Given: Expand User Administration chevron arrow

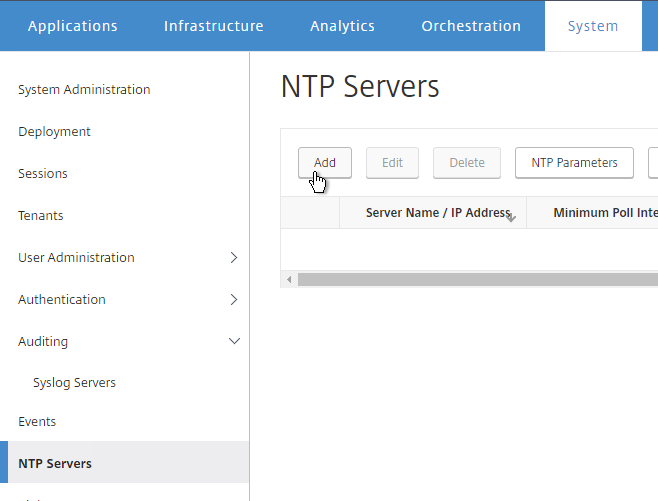Looking at the screenshot, I should 234,257.
